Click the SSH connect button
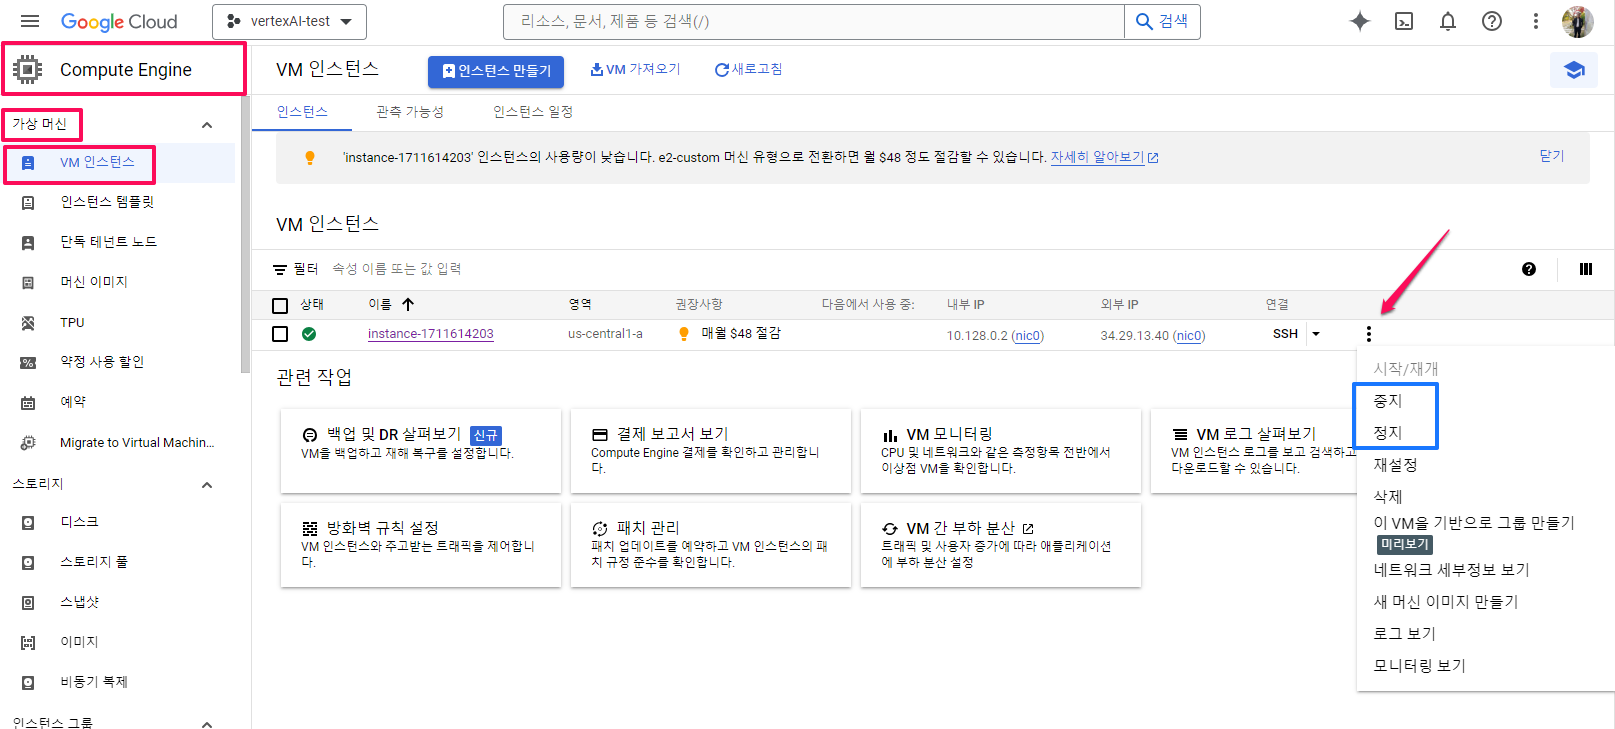 coord(1285,334)
